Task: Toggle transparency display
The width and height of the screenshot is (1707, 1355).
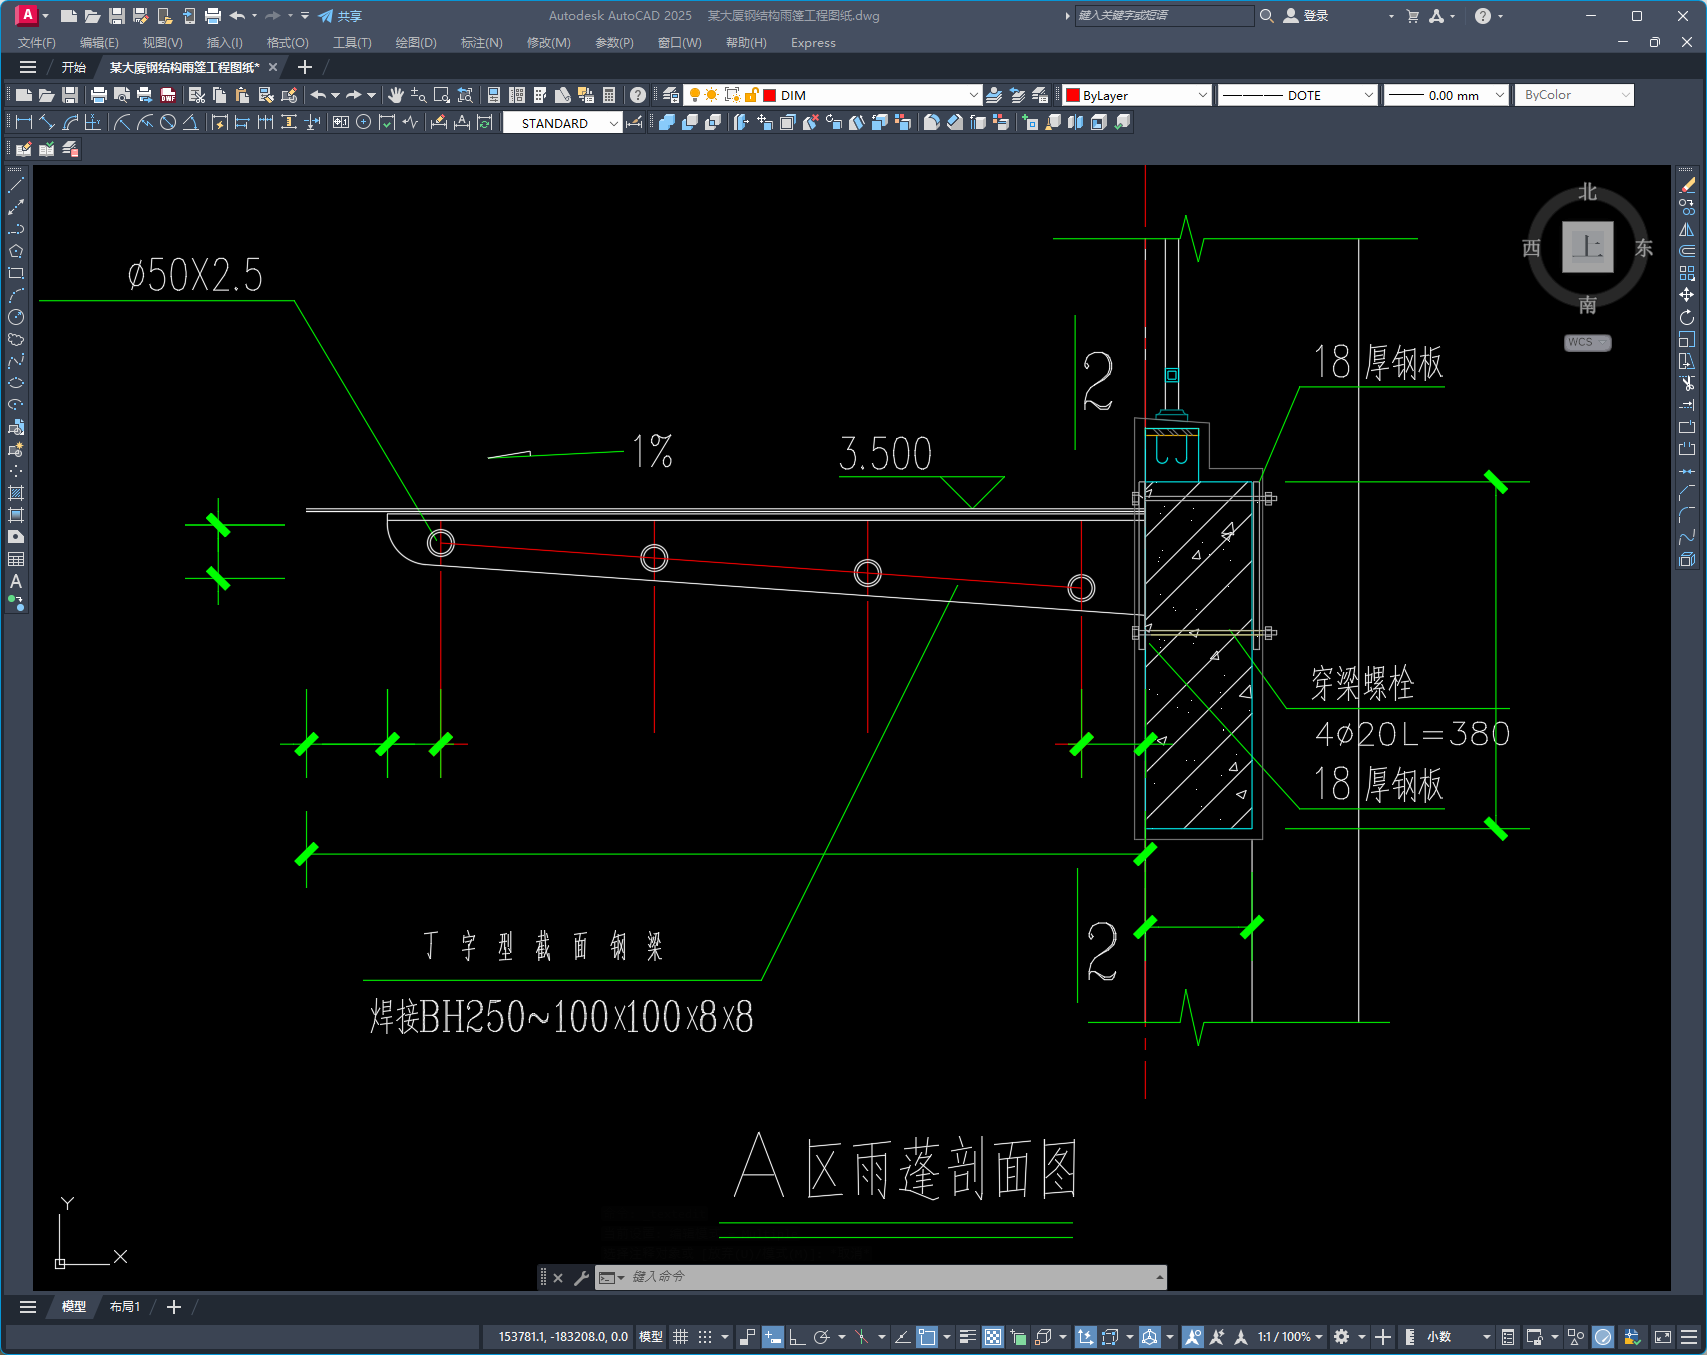Action: click(993, 1337)
